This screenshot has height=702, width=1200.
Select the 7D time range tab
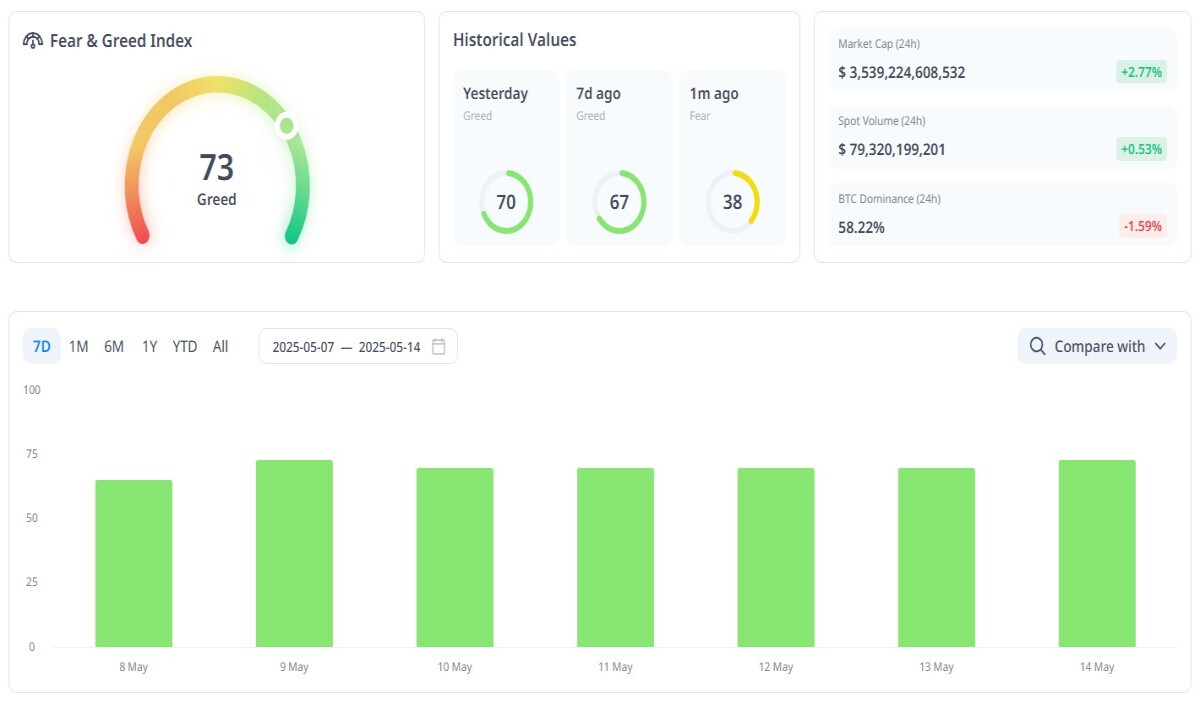(42, 346)
